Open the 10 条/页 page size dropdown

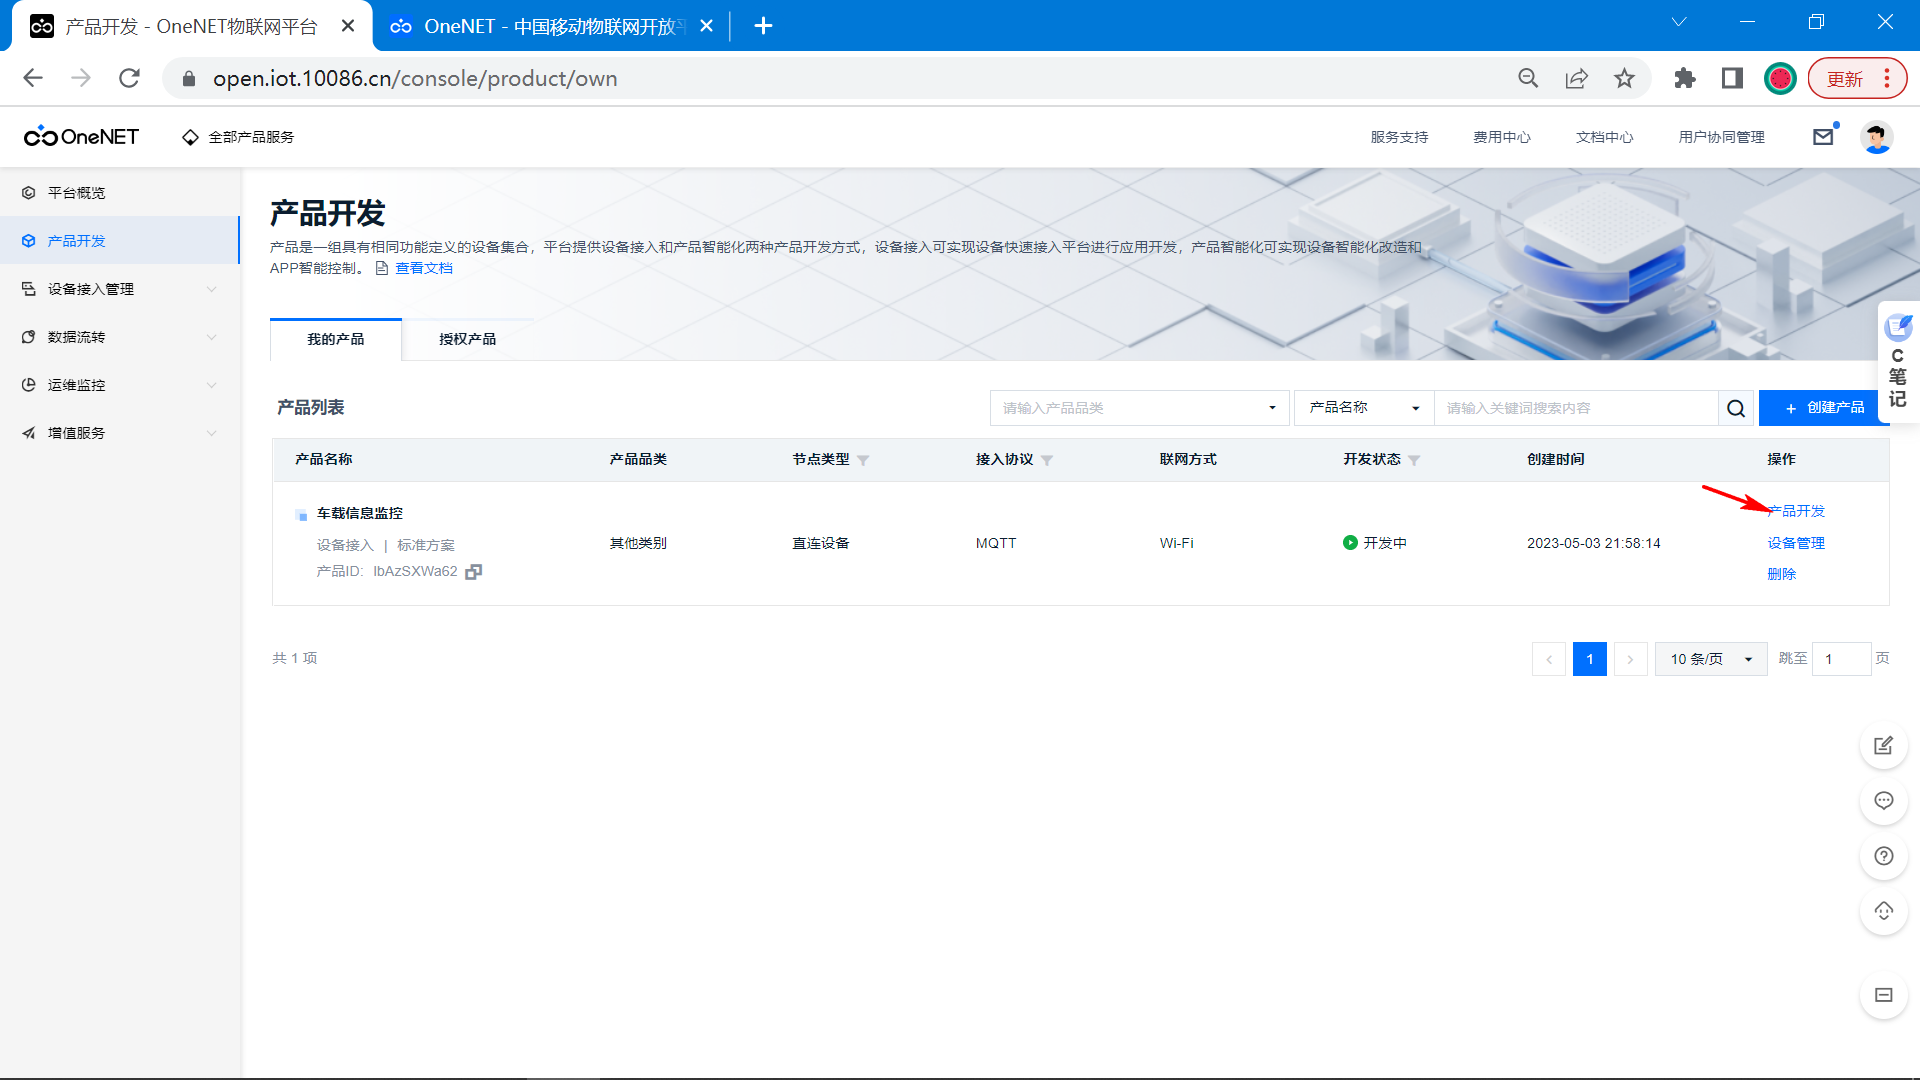(1711, 659)
